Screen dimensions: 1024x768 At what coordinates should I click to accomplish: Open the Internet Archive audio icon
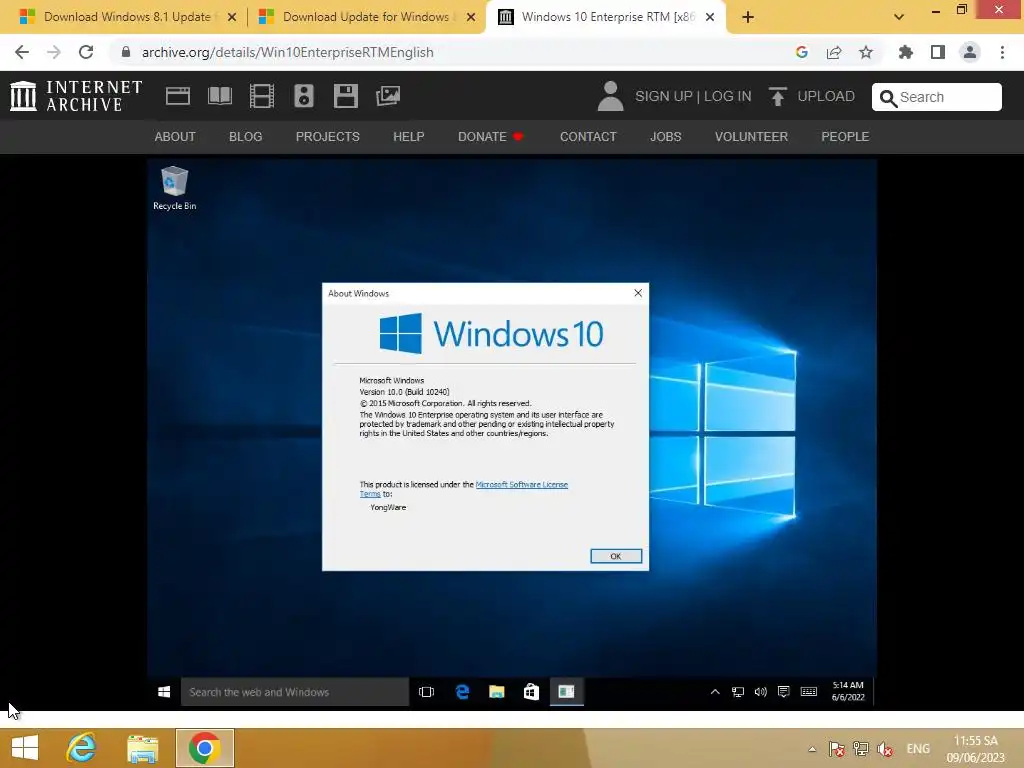coord(304,96)
